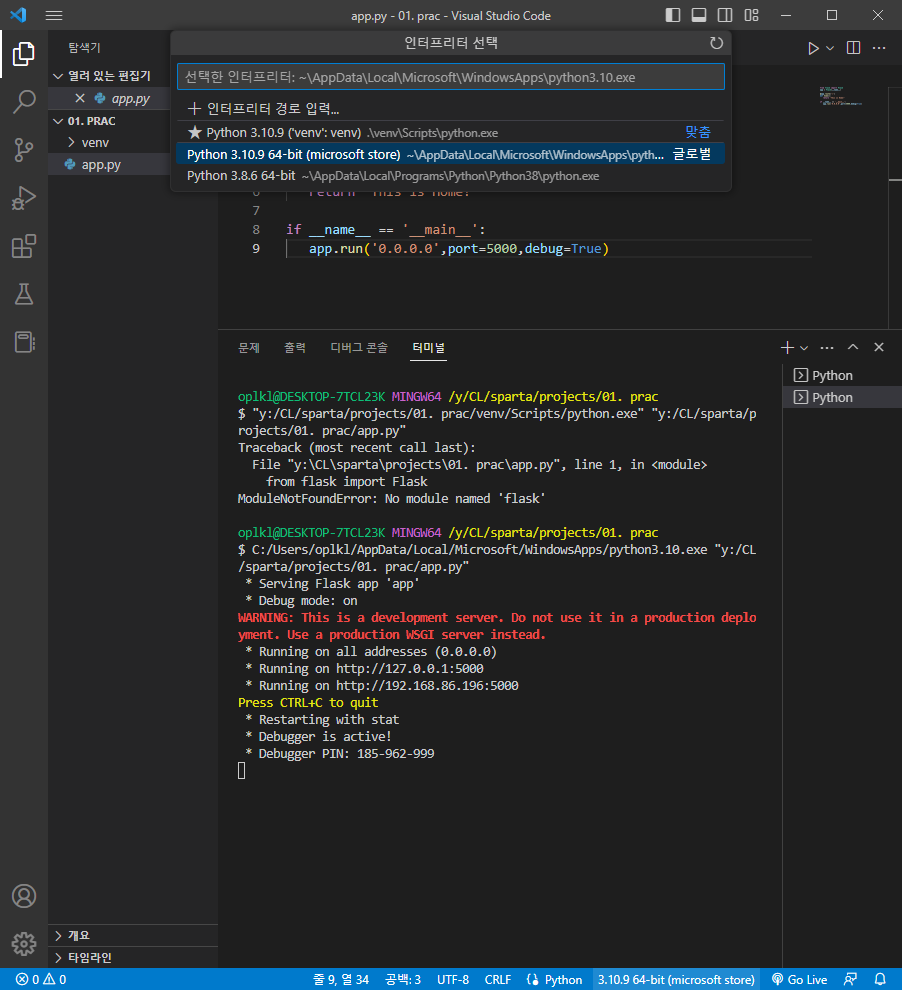Click line and column status 줄 9, 열 34
Viewport: 902px width, 990px height.
(x=341, y=979)
